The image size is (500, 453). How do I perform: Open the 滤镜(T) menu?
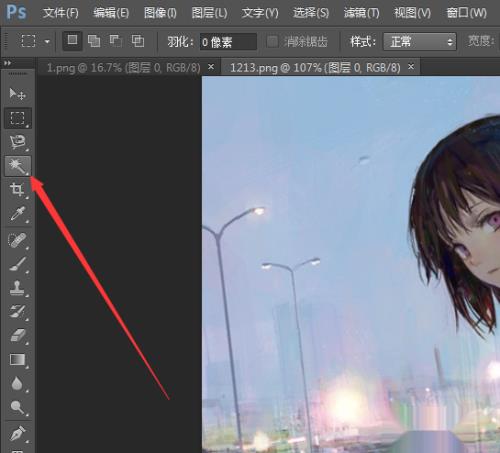[x=362, y=13]
